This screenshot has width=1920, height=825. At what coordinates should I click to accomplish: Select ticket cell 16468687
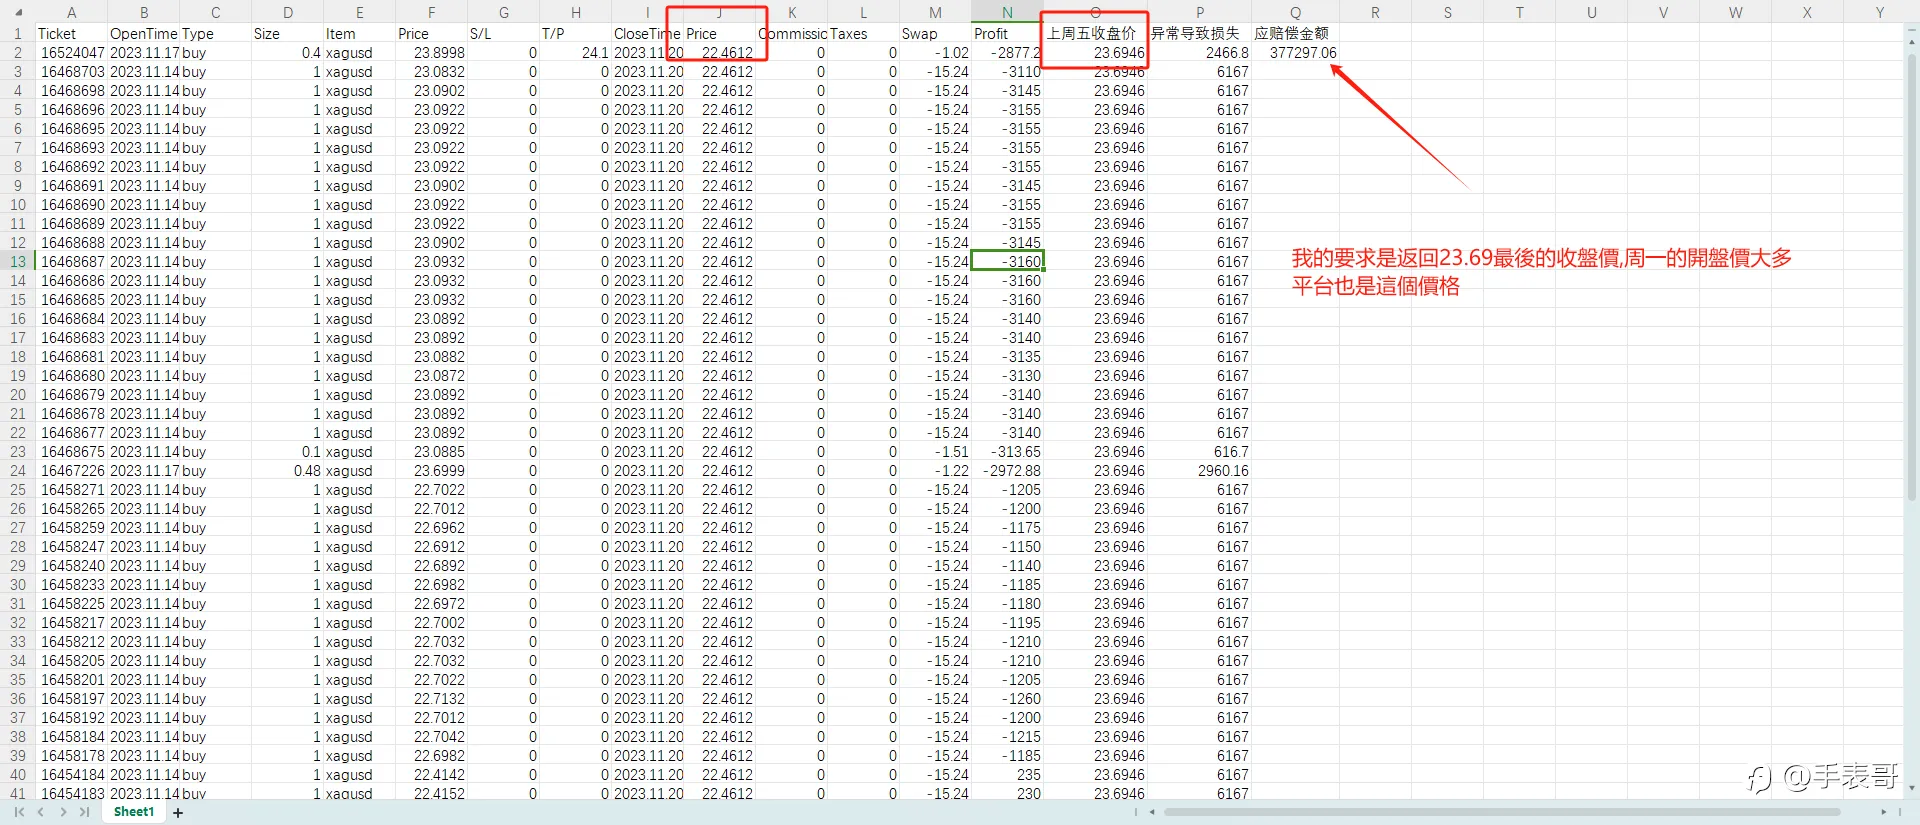click(x=72, y=261)
